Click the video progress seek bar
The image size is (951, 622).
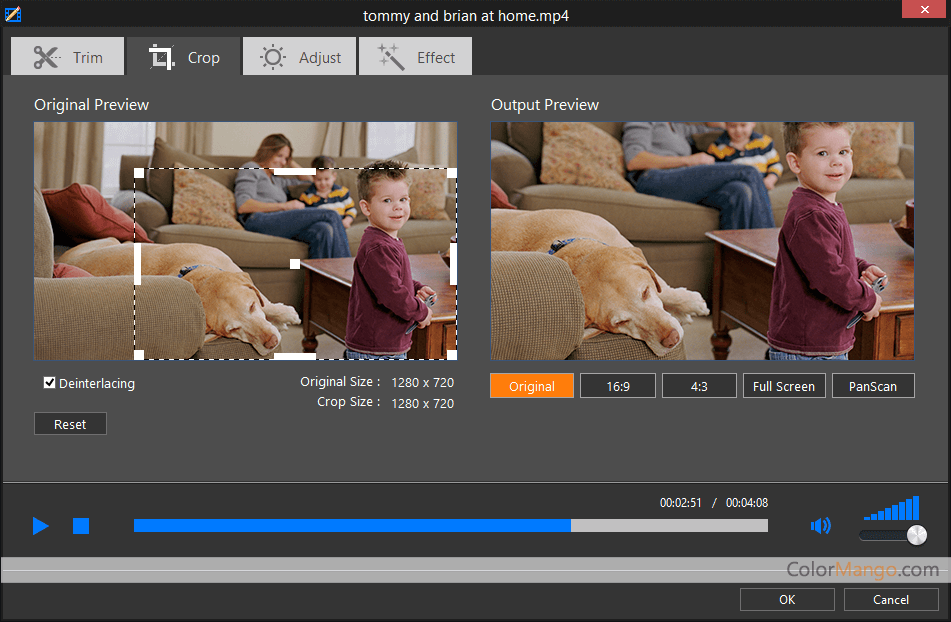point(450,526)
